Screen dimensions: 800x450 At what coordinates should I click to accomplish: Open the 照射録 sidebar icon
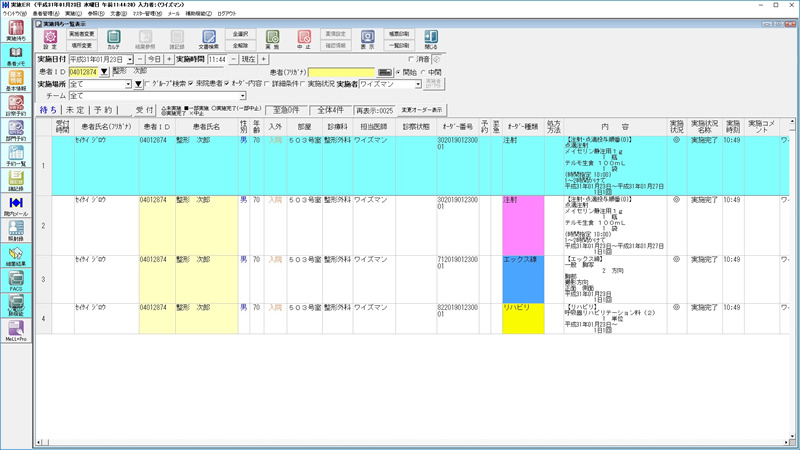pos(16,231)
